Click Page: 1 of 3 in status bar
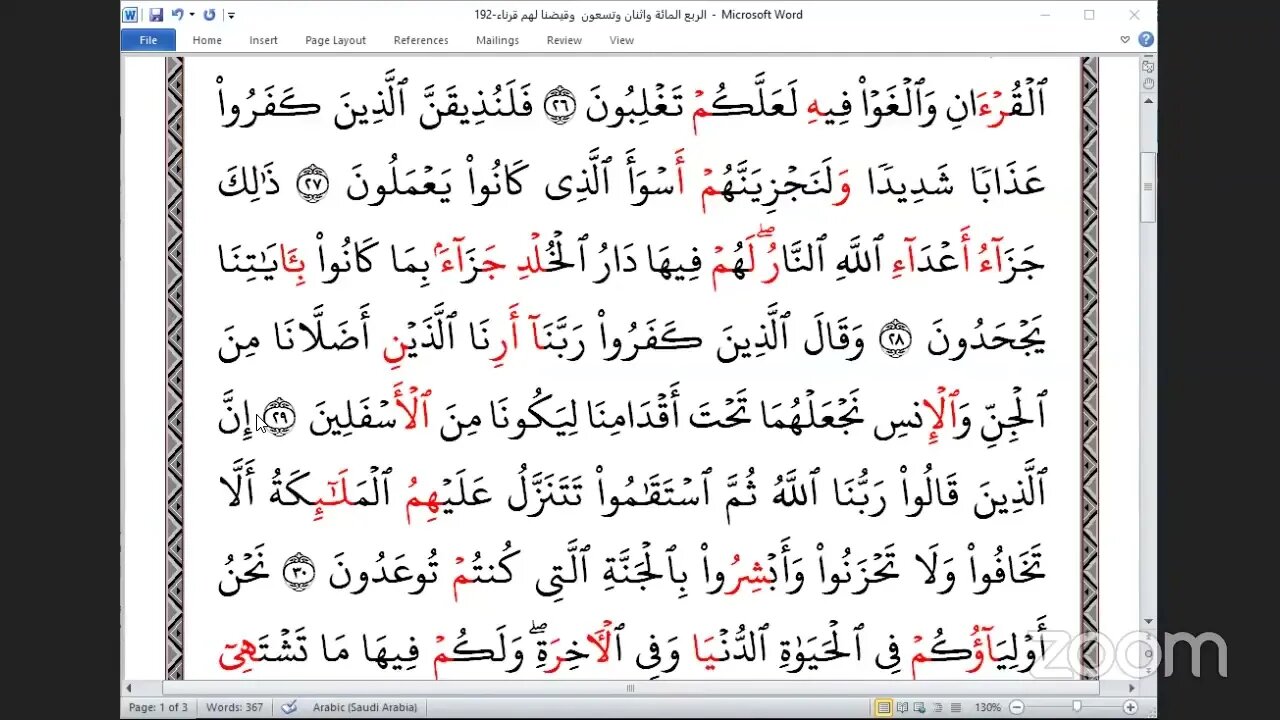 coord(159,707)
